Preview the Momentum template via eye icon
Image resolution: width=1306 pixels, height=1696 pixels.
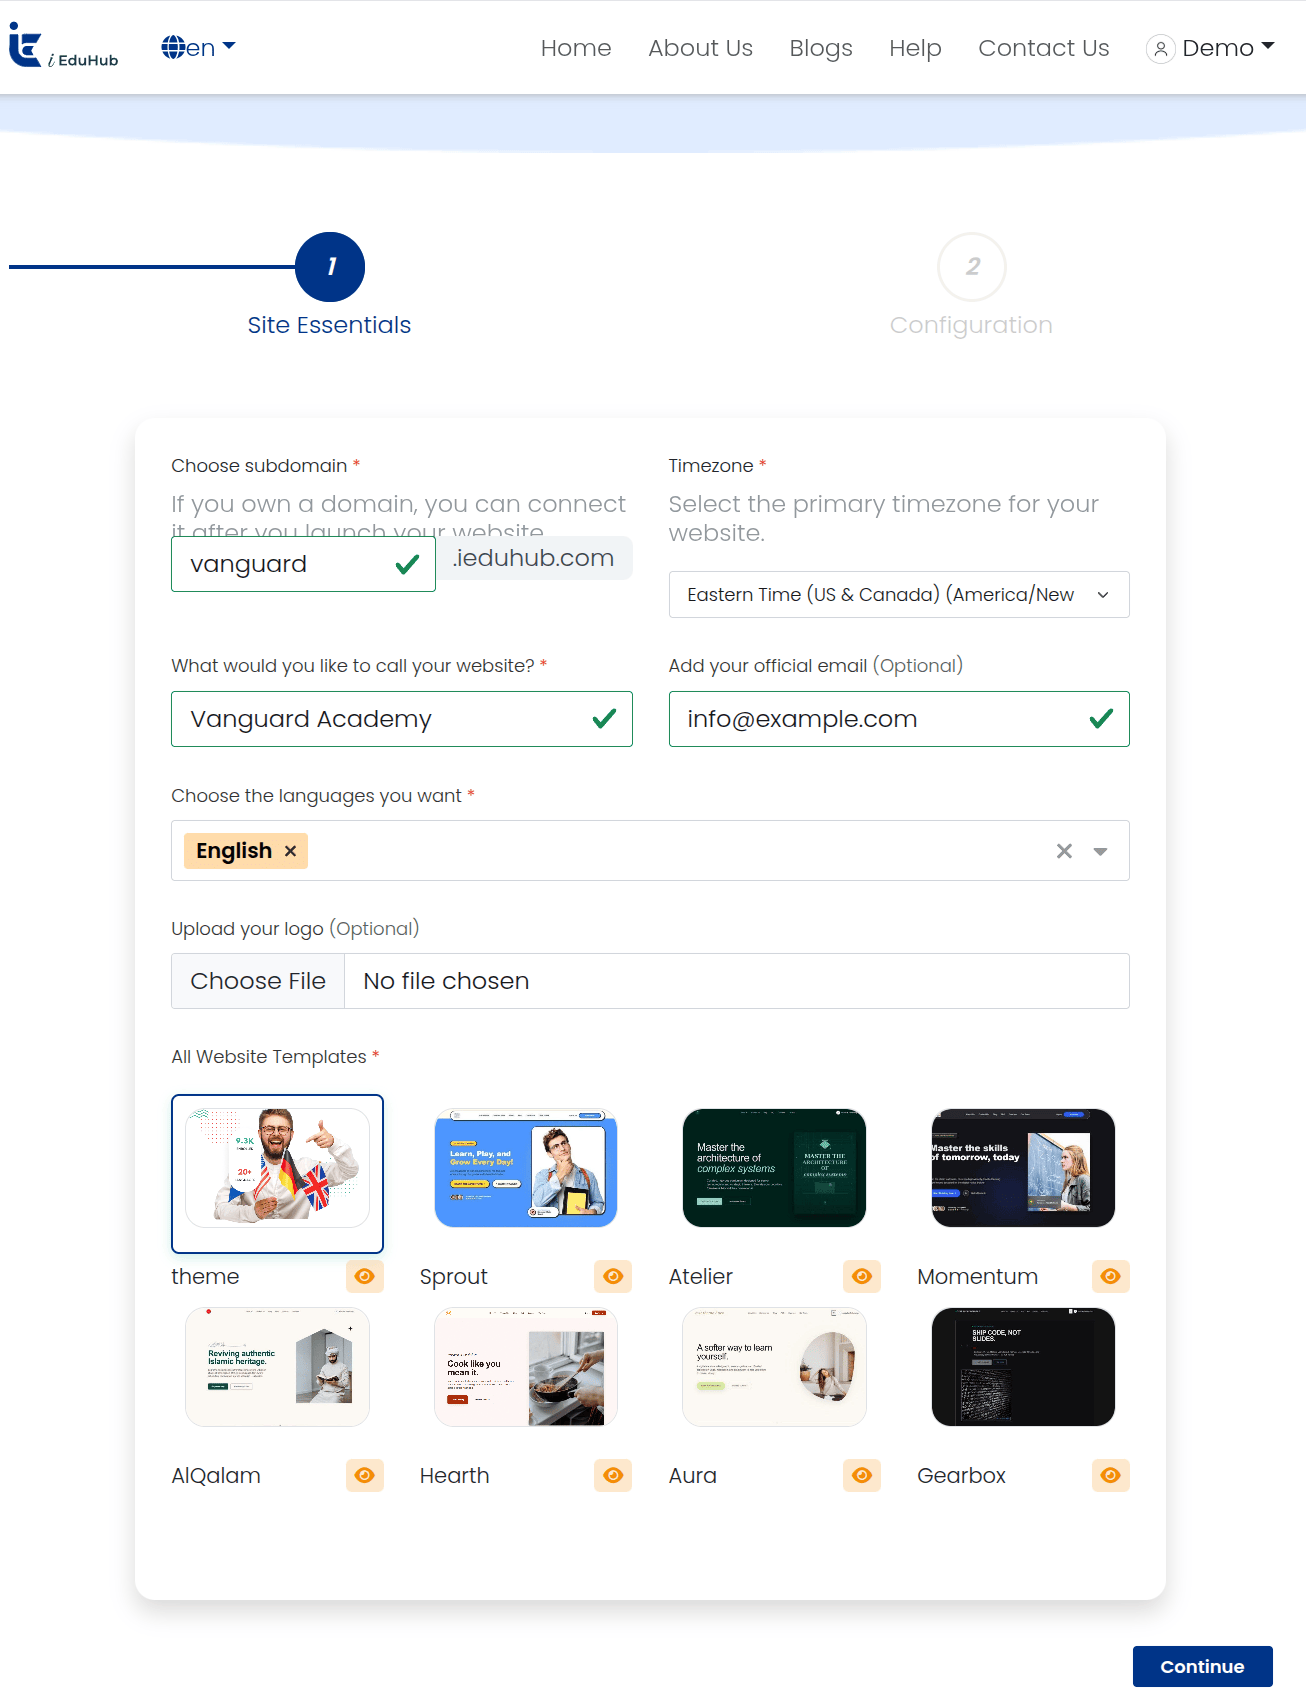click(1110, 1276)
